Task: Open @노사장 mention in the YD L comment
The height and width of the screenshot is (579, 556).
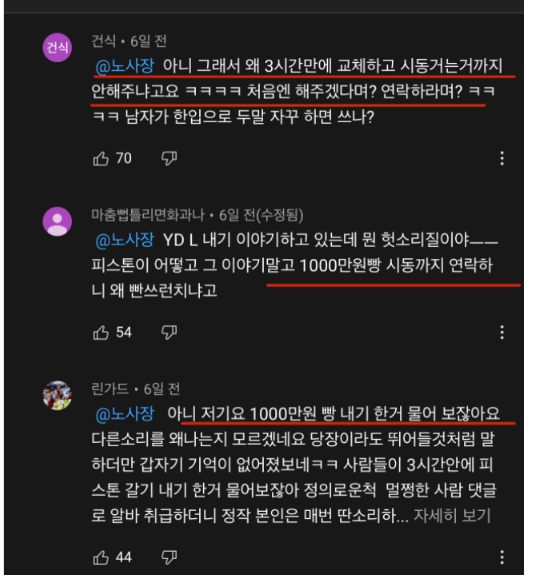Action: (125, 240)
